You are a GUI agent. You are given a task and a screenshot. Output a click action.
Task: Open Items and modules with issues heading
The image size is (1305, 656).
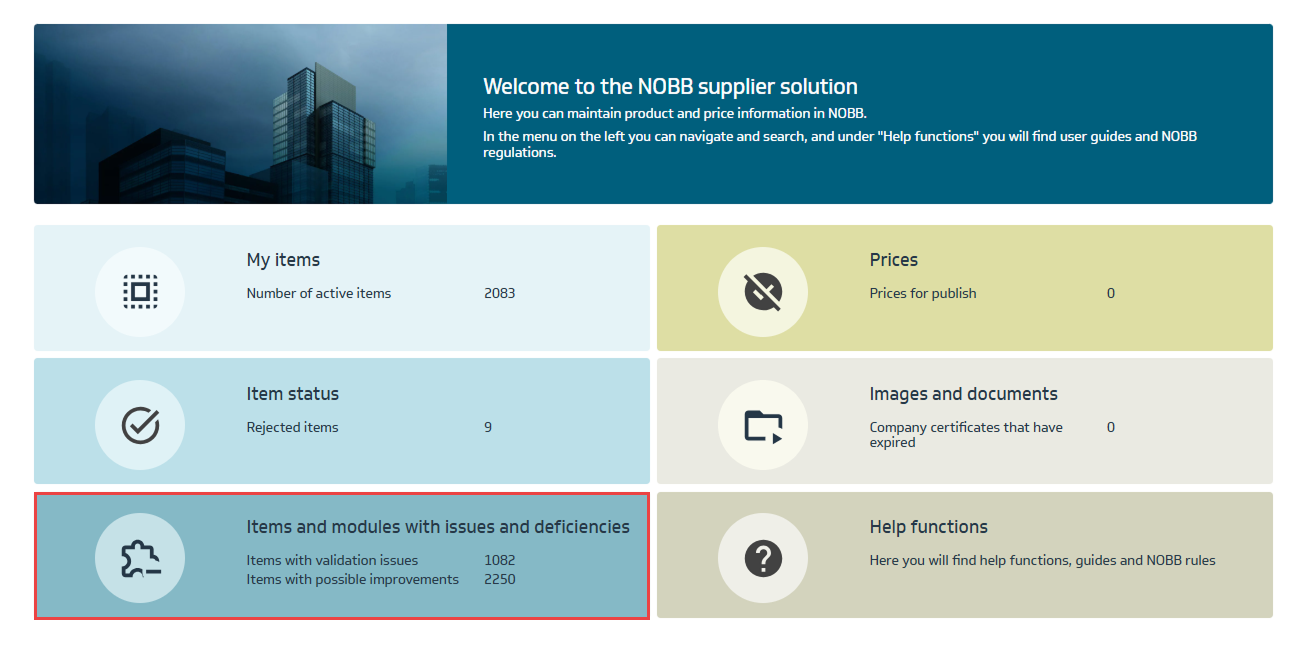click(438, 527)
